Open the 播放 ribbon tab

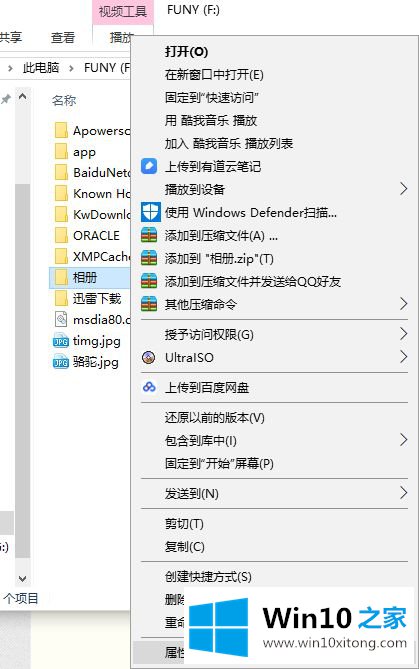120,38
